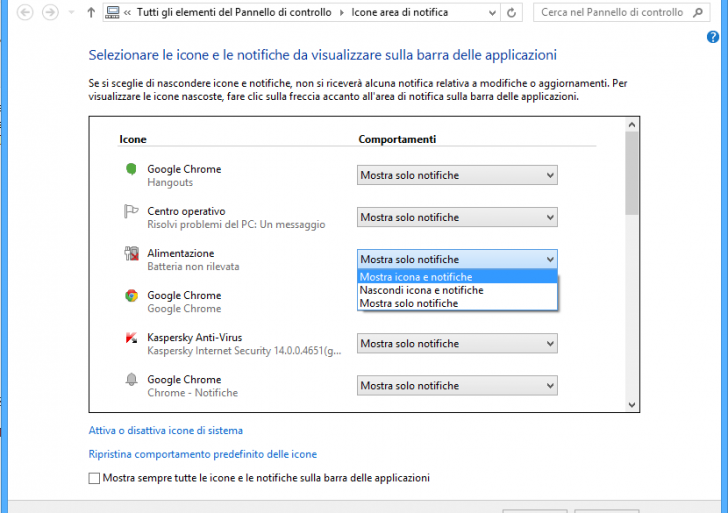Click the 'Hangouts' subtitle text
The width and height of the screenshot is (728, 513).
(170, 182)
